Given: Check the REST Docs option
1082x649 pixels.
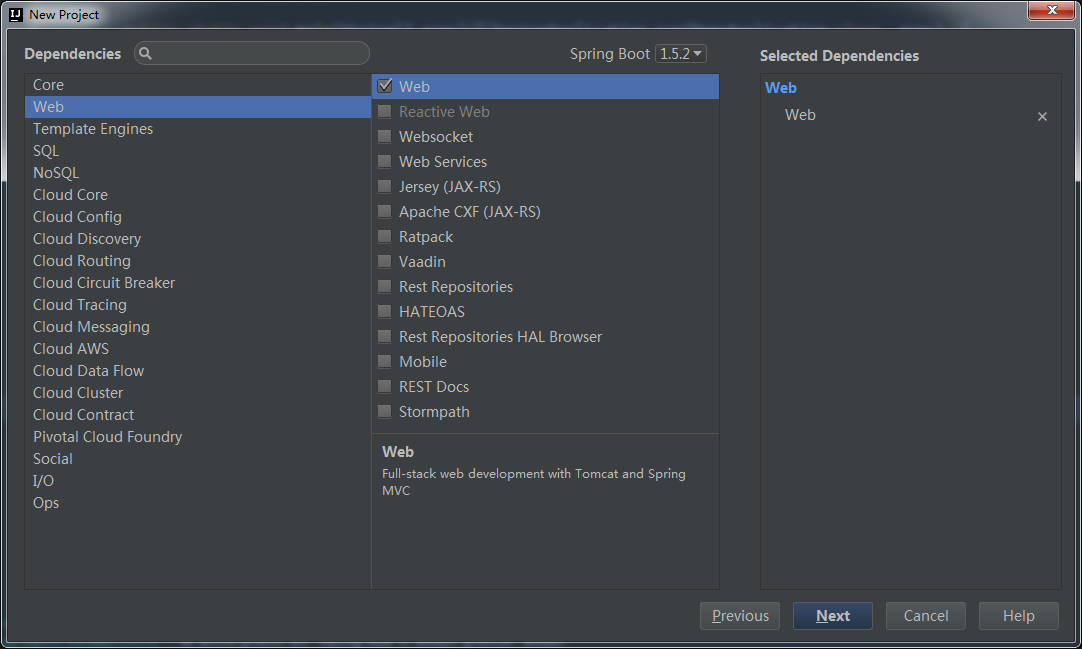Looking at the screenshot, I should pyautogui.click(x=385, y=386).
